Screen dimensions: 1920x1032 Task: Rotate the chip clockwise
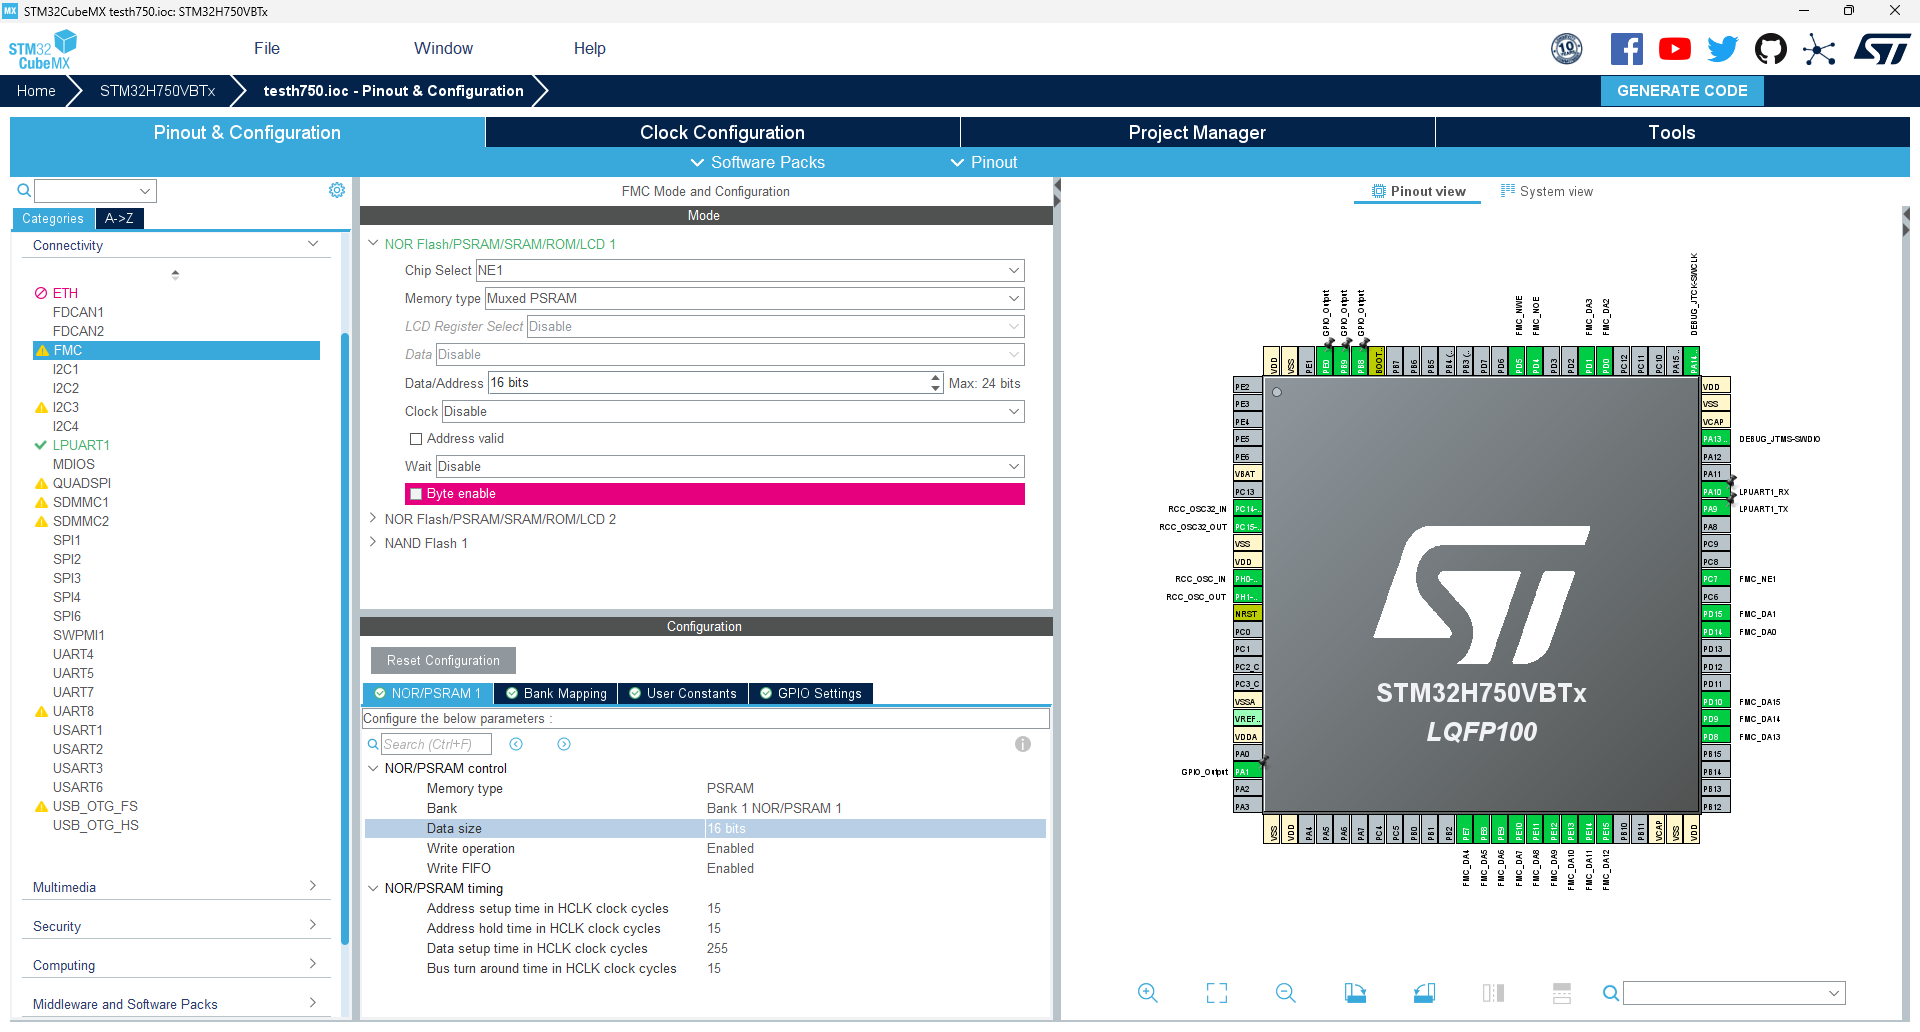[x=1355, y=993]
